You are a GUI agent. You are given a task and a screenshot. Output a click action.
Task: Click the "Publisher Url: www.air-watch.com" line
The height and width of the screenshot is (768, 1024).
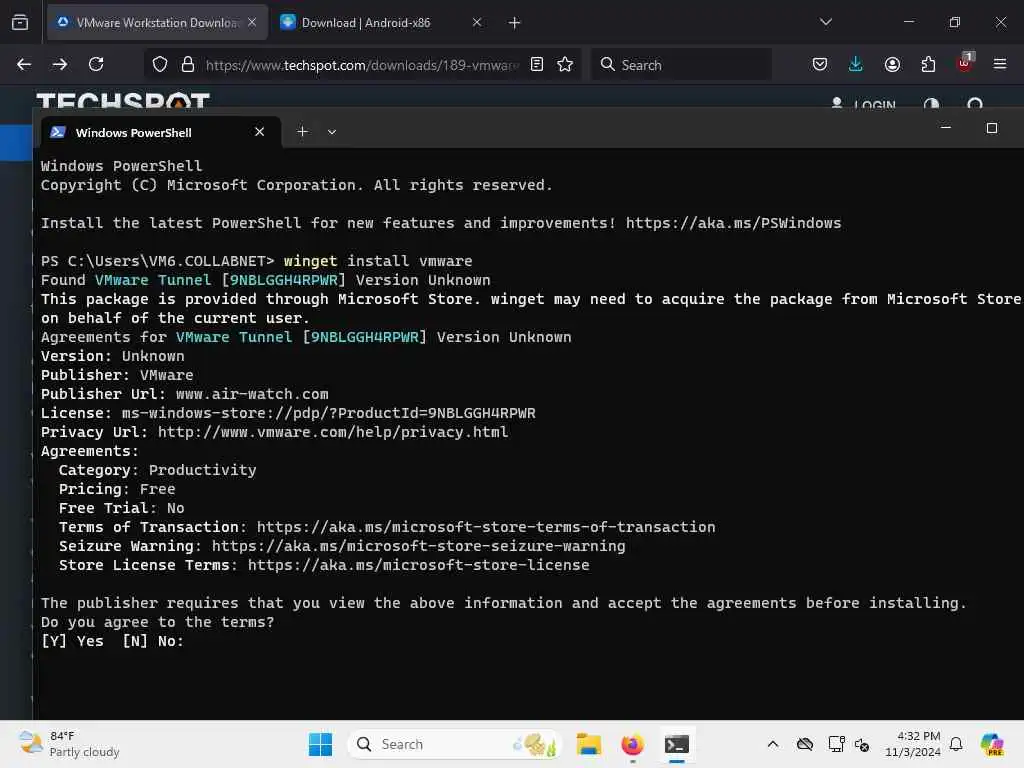[x=185, y=394]
